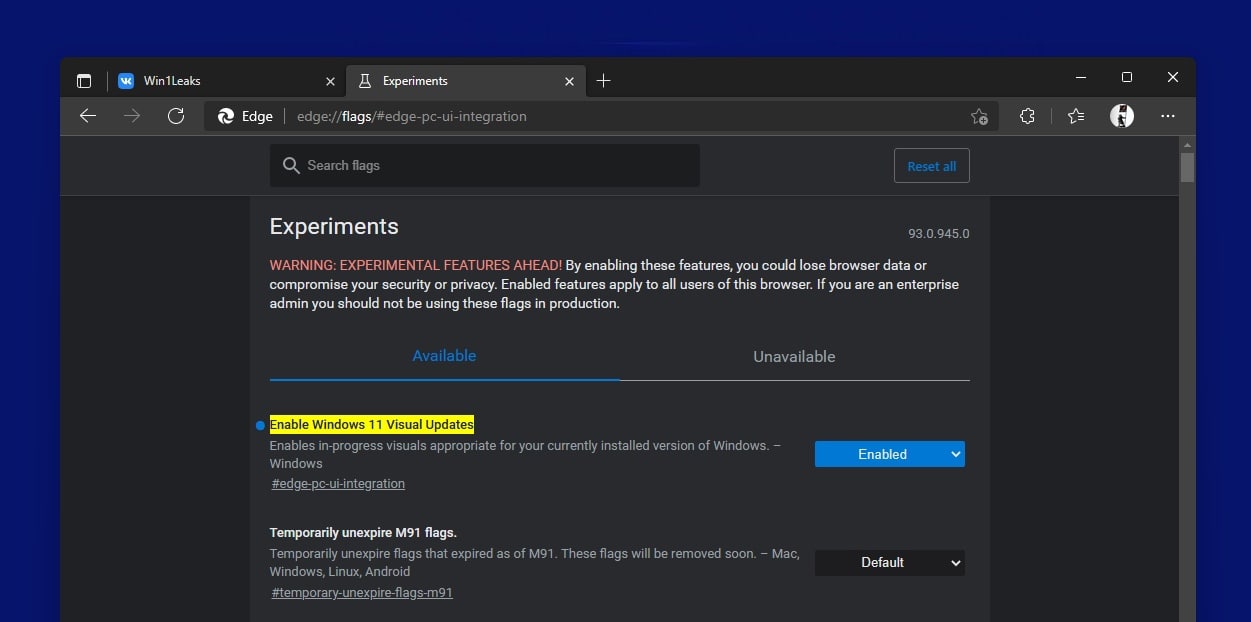Open the Favorites list icon
The width and height of the screenshot is (1251, 622).
[1076, 116]
